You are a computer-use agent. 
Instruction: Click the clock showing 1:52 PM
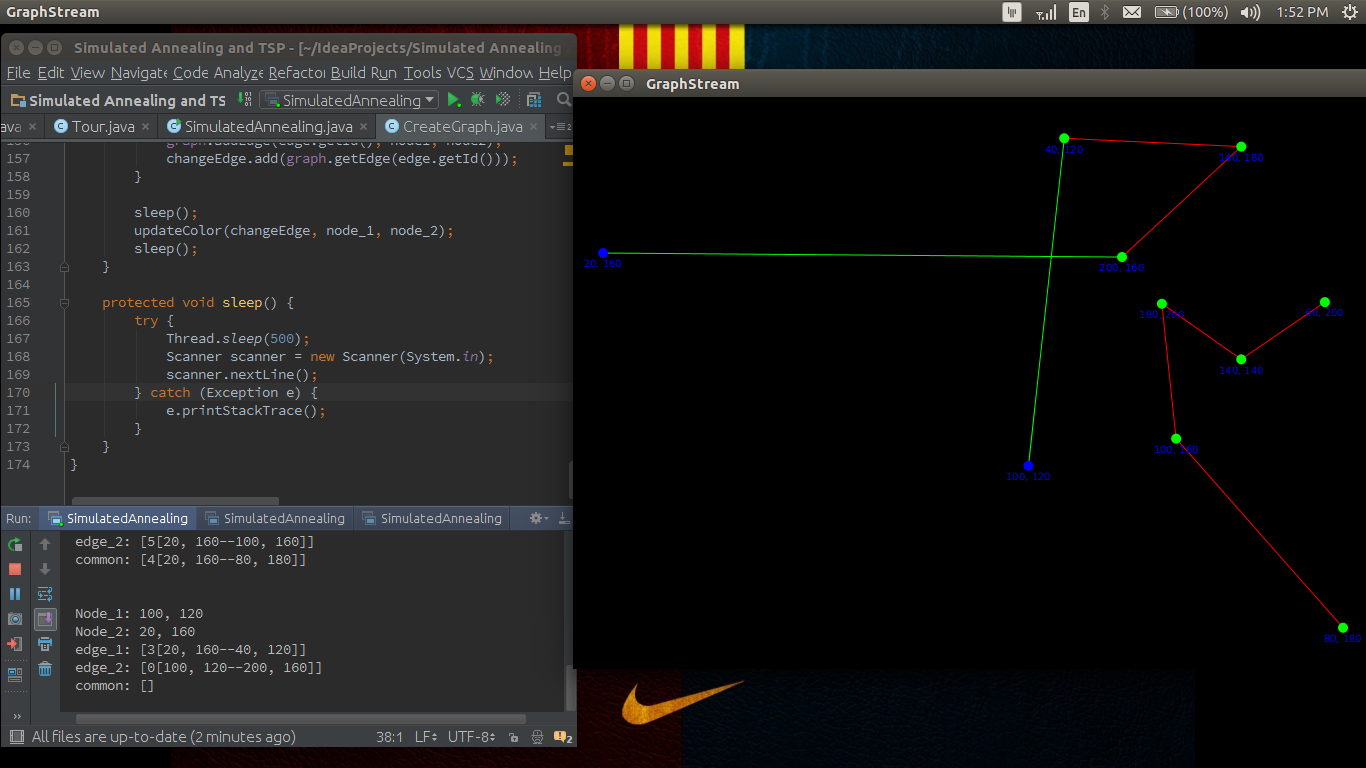(x=1302, y=12)
